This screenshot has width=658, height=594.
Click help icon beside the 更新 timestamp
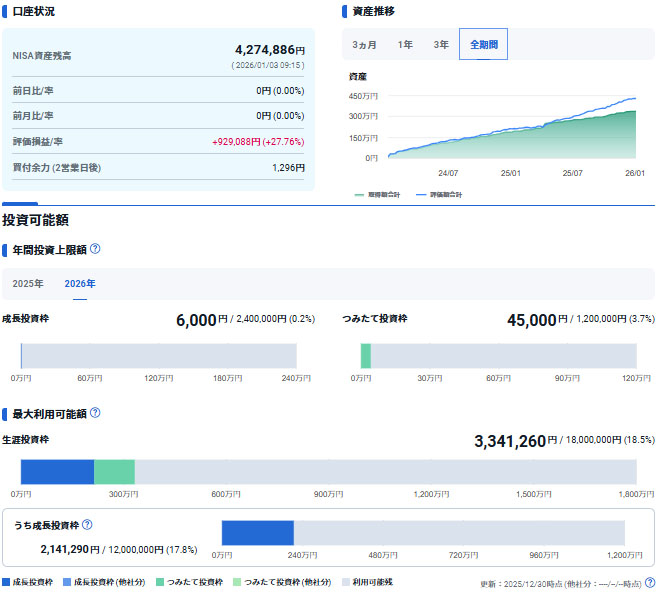coord(650,582)
